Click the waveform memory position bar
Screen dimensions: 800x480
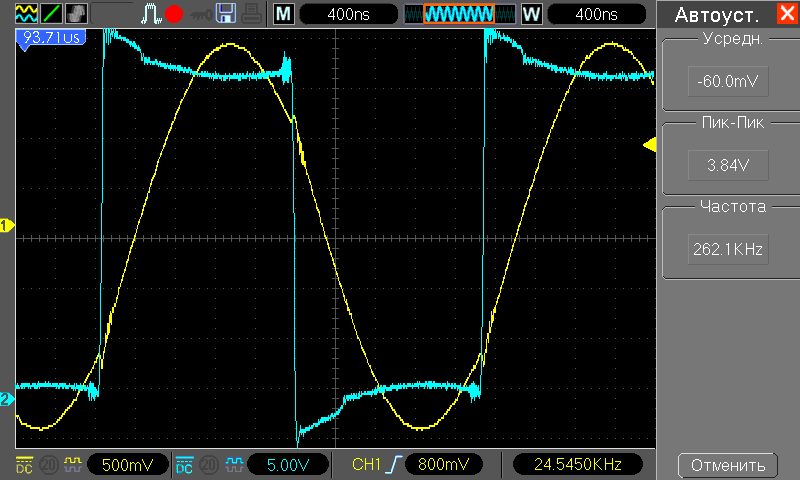coord(459,14)
